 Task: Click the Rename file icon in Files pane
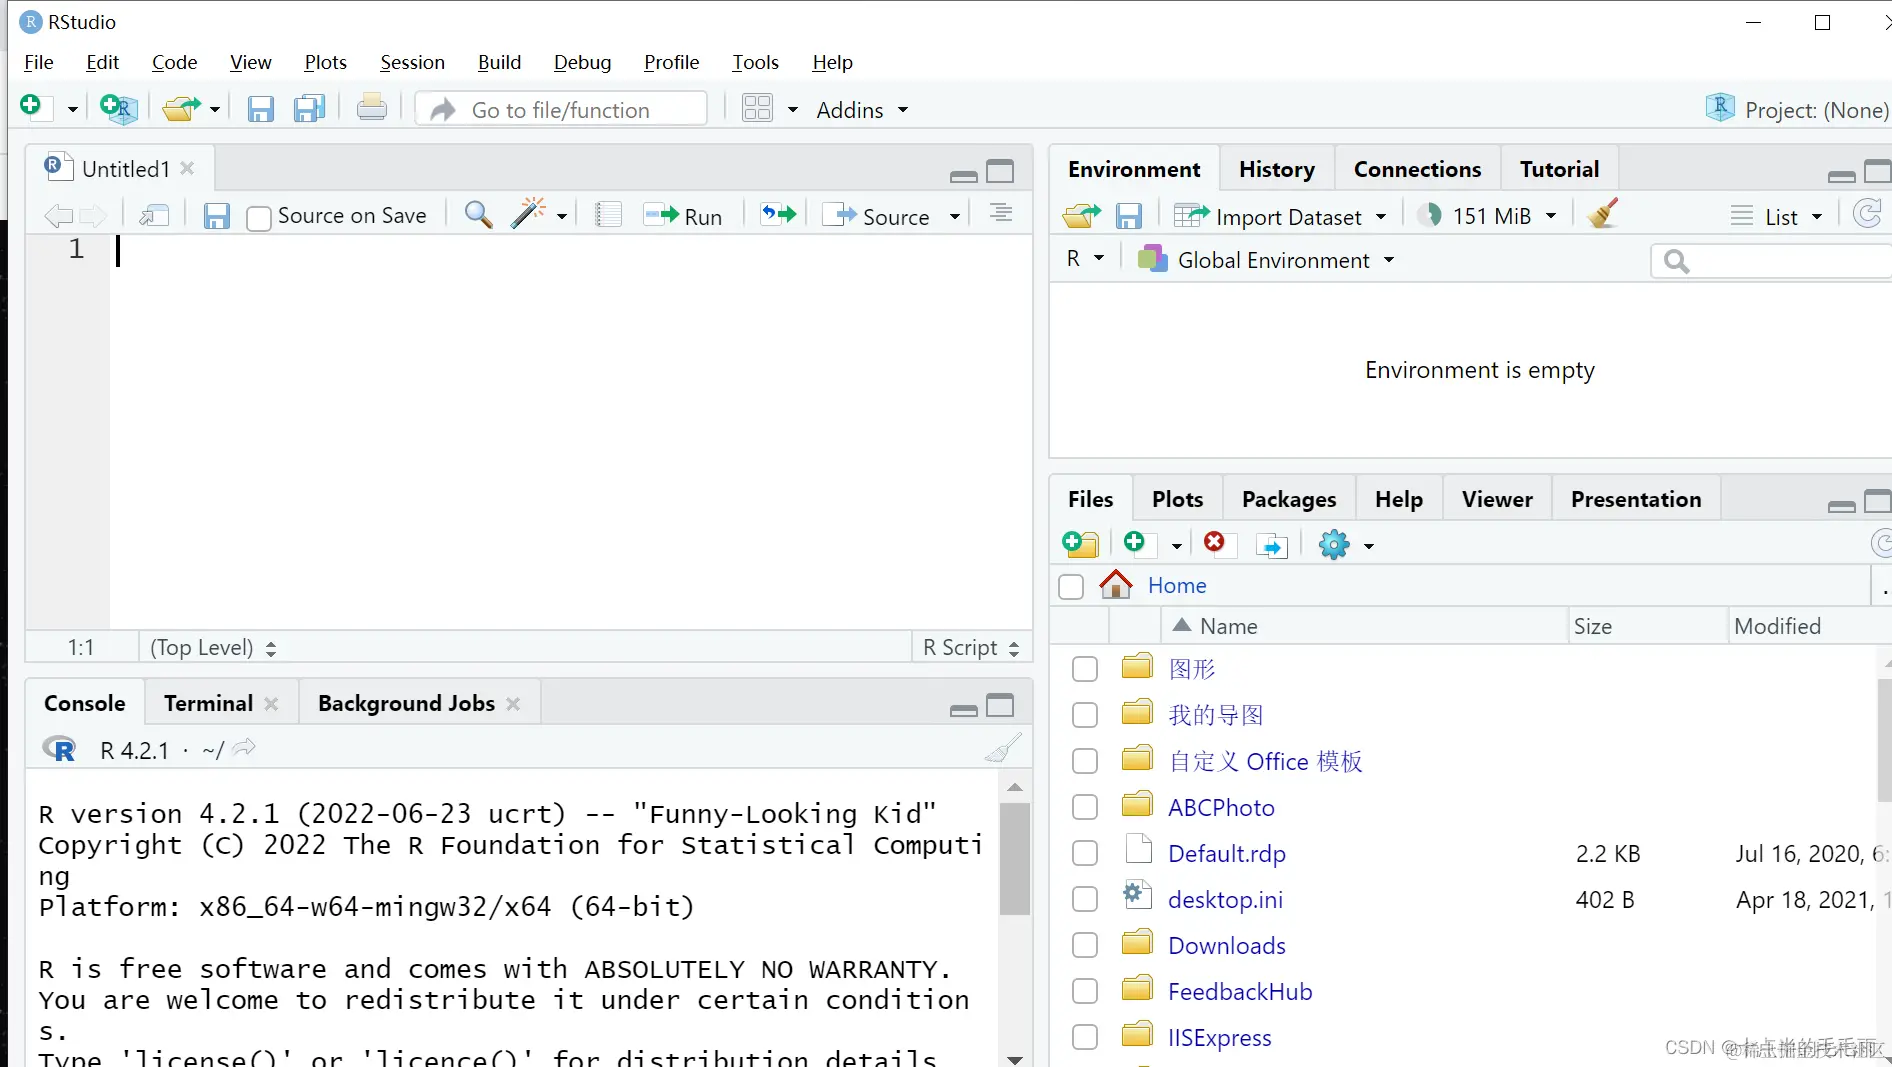coord(1271,545)
